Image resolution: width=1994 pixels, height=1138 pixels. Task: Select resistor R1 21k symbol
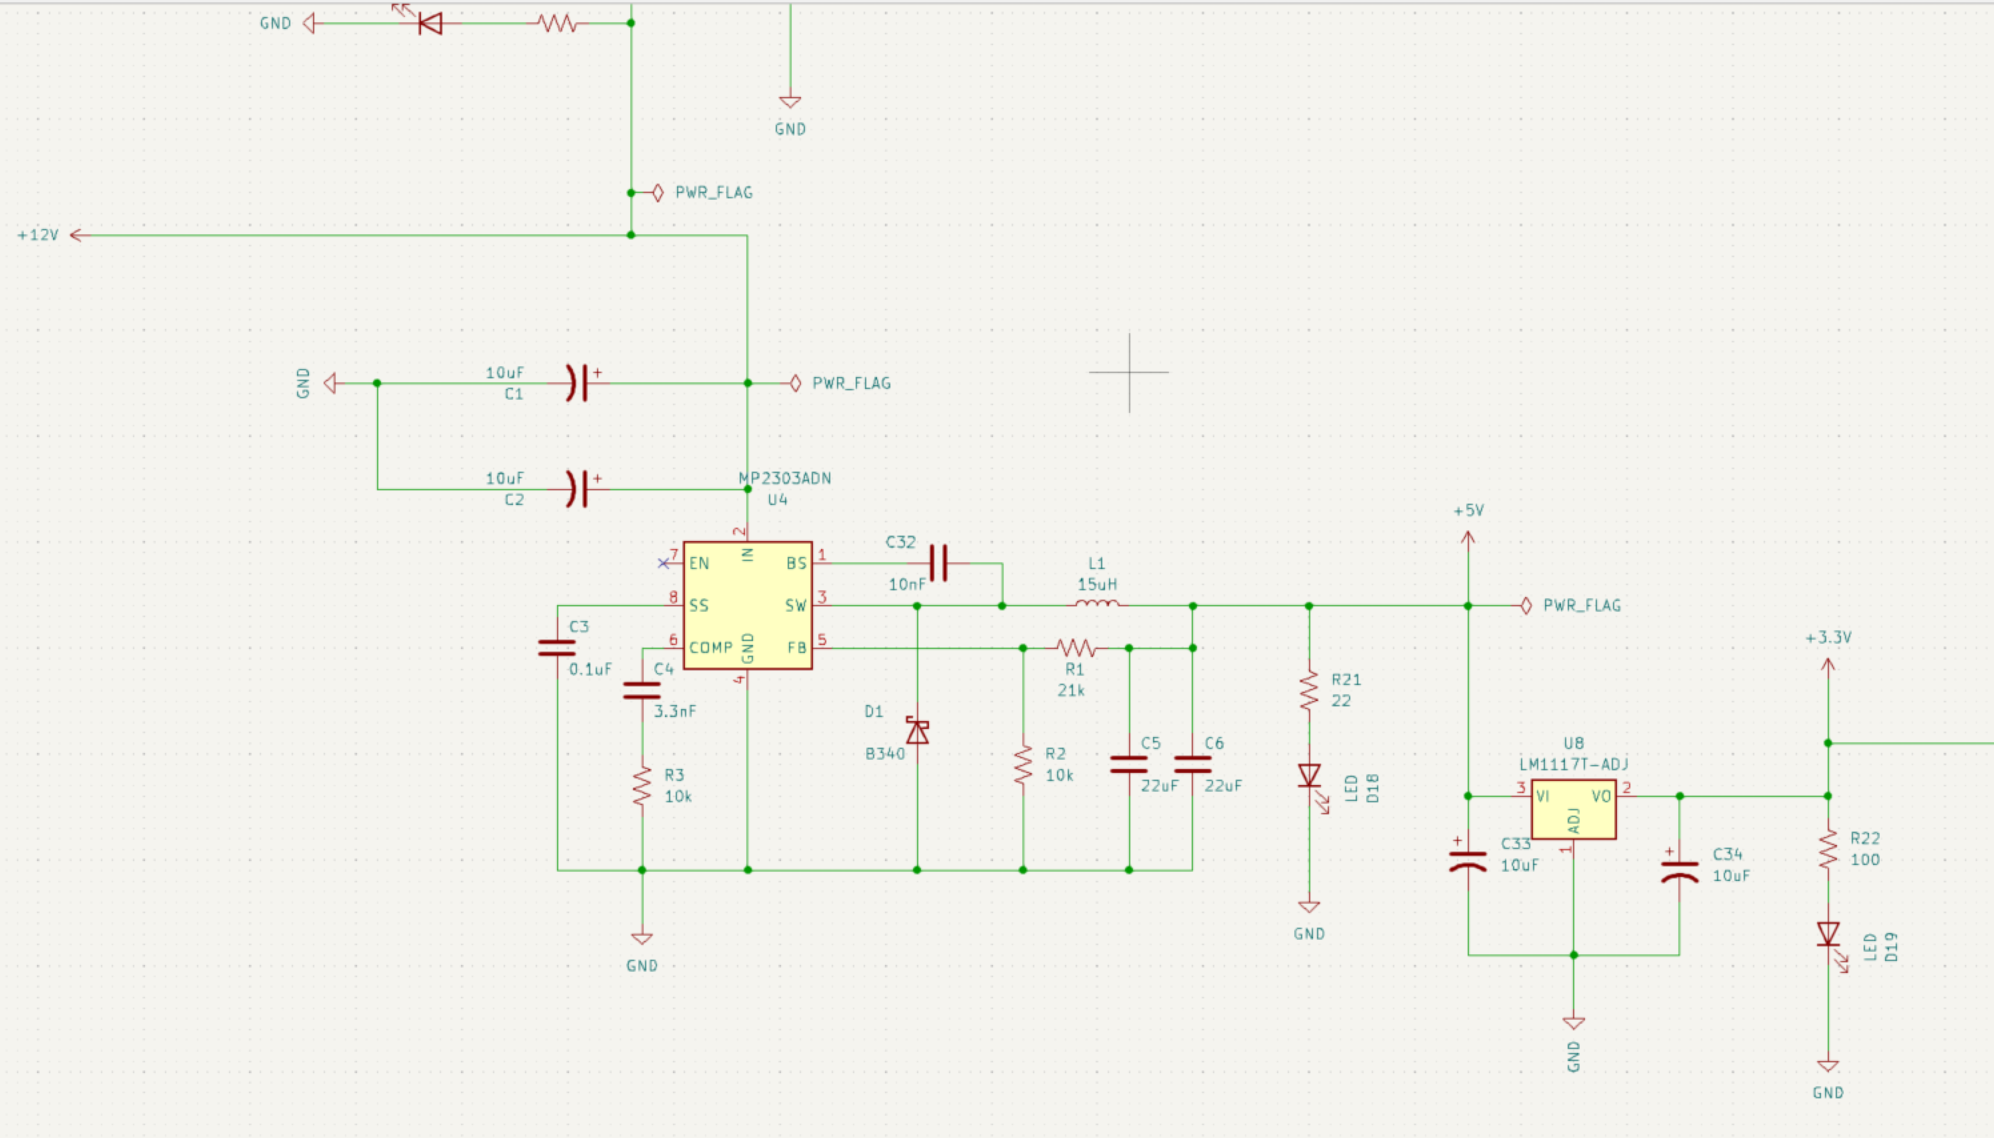tap(1076, 648)
